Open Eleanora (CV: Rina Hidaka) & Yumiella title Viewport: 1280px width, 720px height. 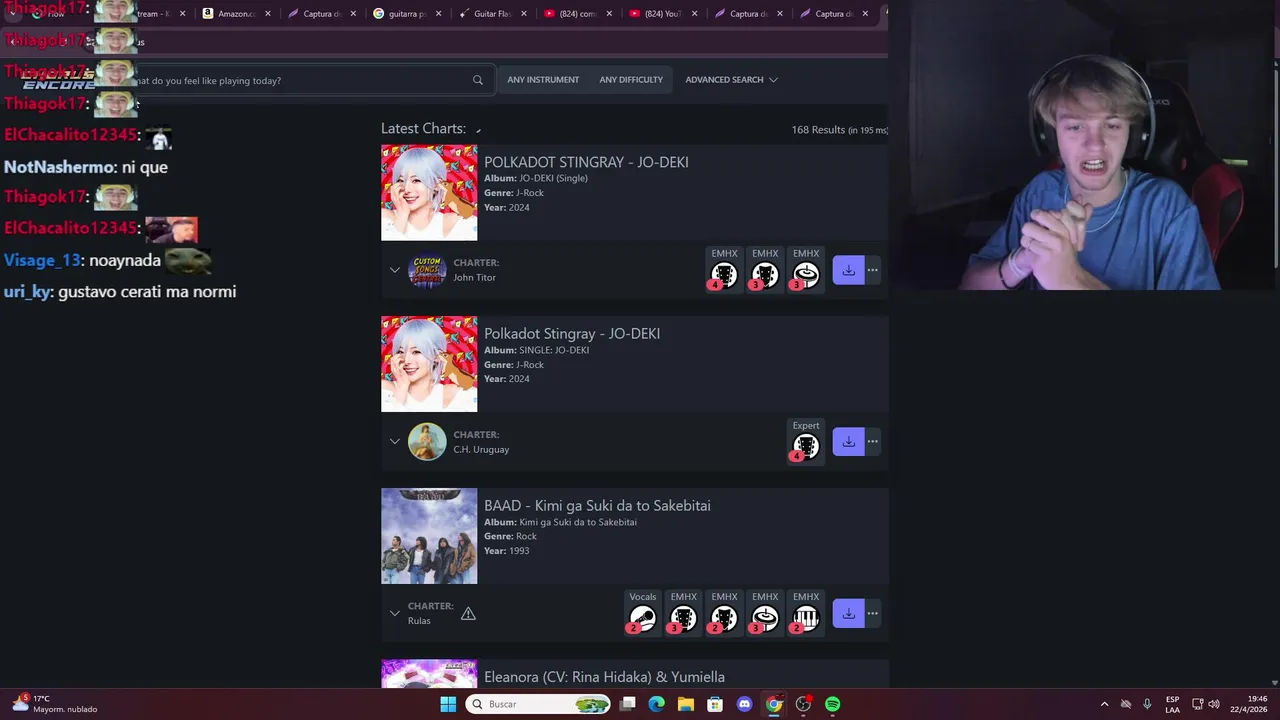[x=604, y=677]
